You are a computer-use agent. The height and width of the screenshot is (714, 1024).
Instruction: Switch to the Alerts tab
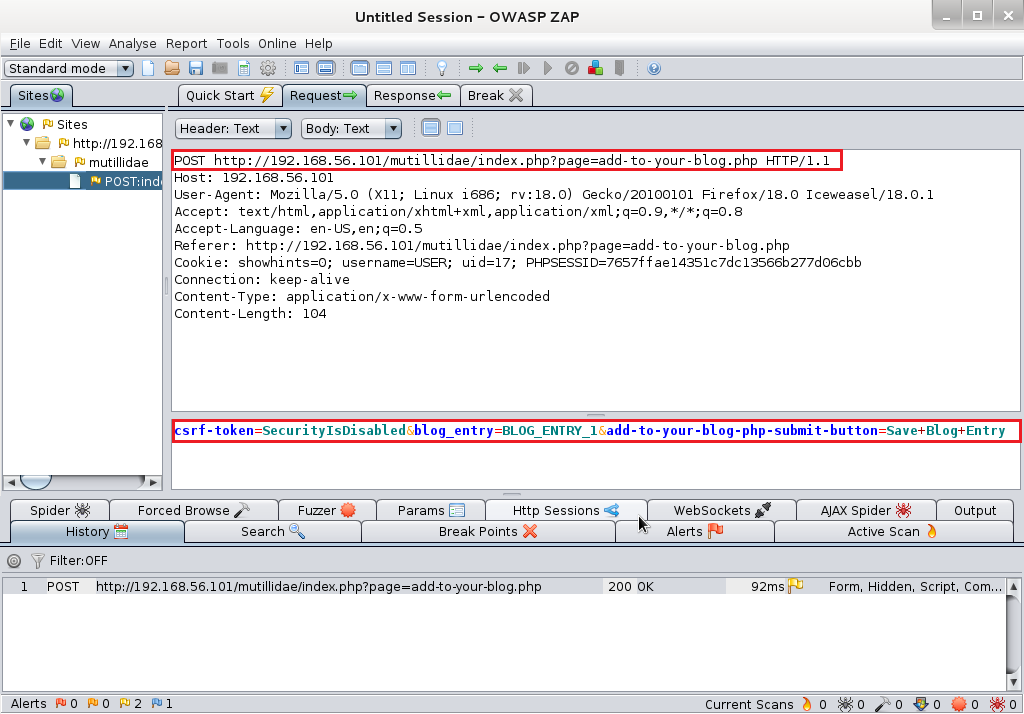coord(694,531)
